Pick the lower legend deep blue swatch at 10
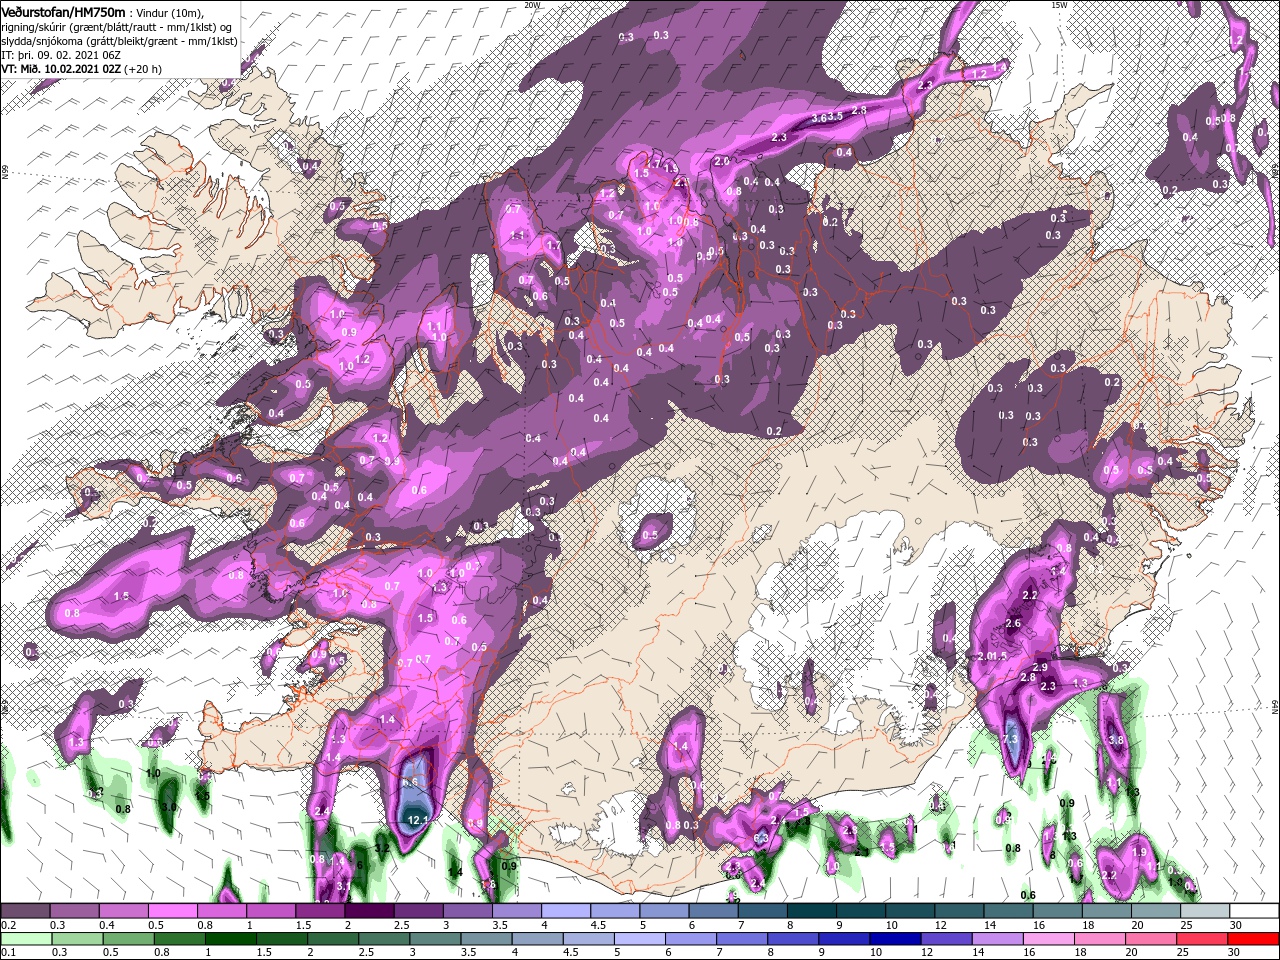The height and width of the screenshot is (960, 1280). (895, 938)
